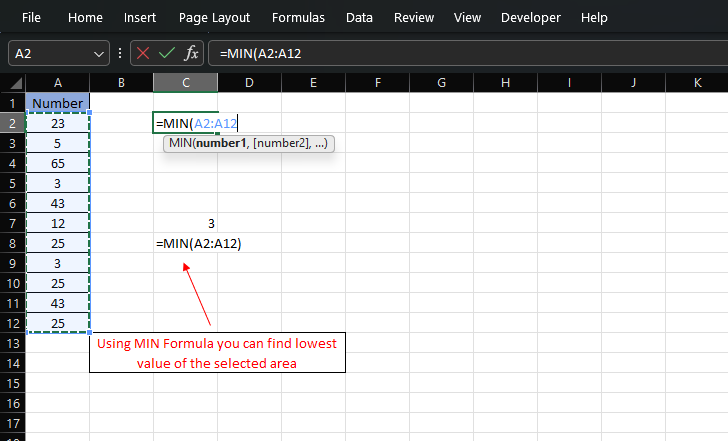Select cell A4 containing 65
This screenshot has height=441, width=728.
click(x=57, y=164)
